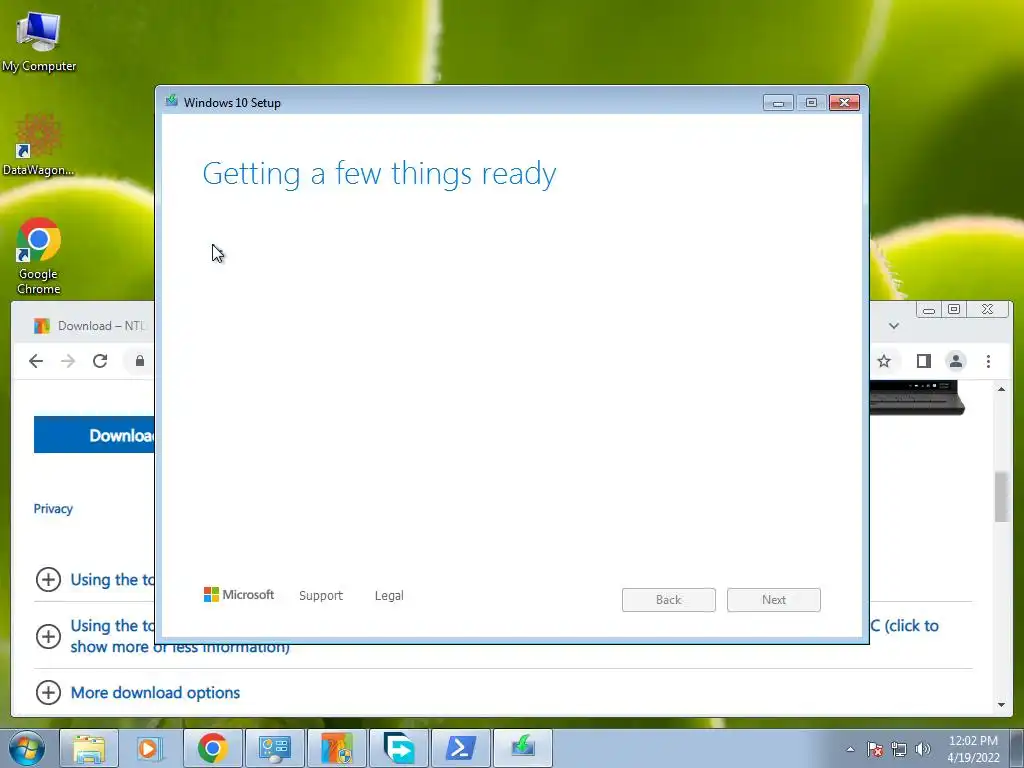
Task: View site info via the padlock icon
Action: click(x=140, y=361)
